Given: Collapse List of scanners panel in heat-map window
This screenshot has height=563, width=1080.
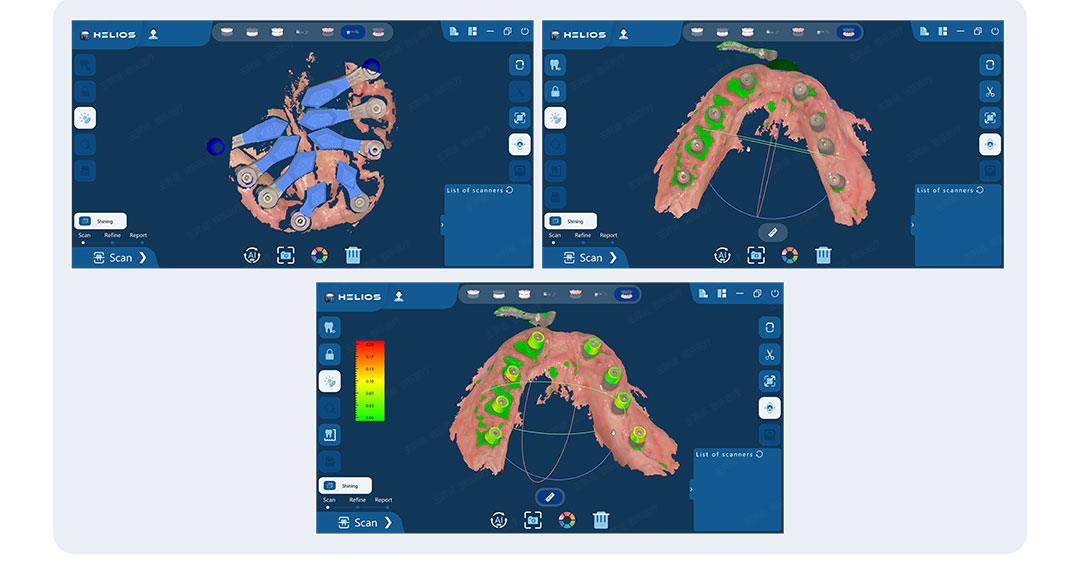Looking at the screenshot, I should coord(691,489).
